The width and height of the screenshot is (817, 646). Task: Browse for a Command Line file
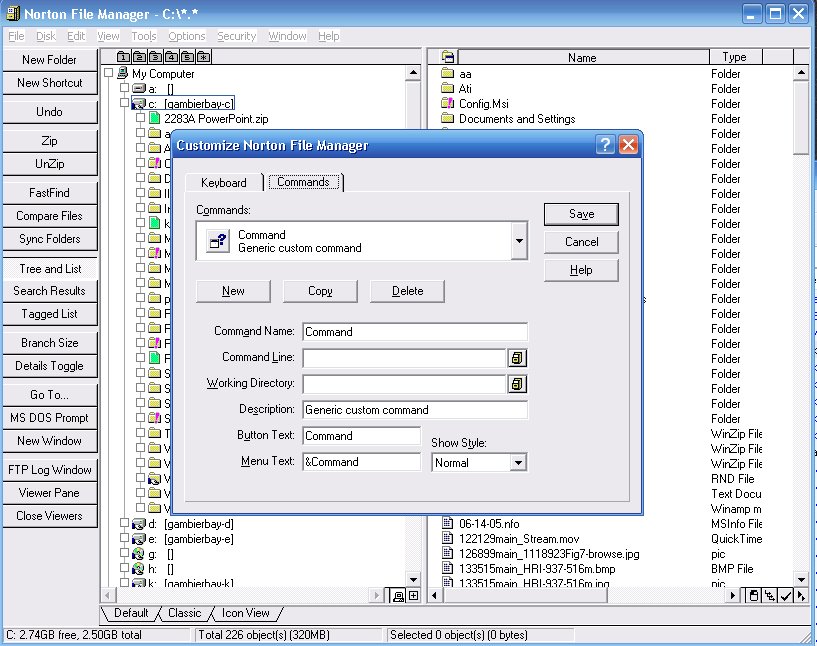(517, 358)
